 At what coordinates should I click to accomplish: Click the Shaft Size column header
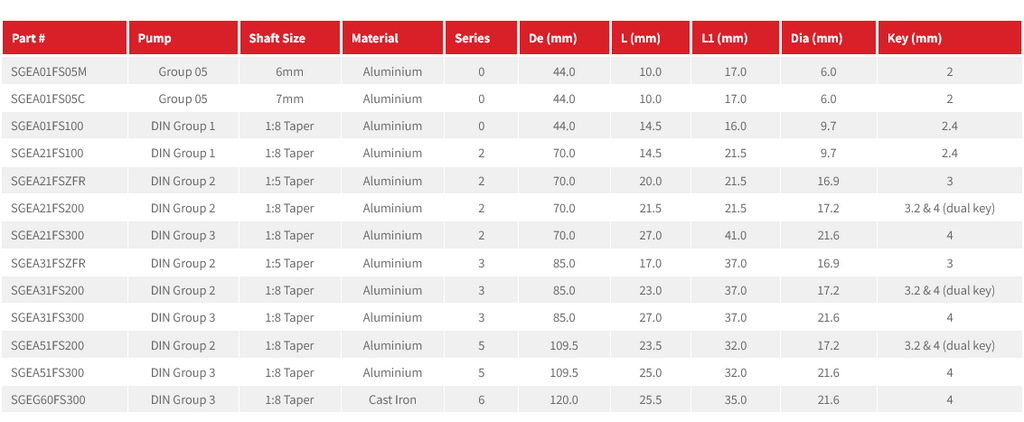[290, 38]
